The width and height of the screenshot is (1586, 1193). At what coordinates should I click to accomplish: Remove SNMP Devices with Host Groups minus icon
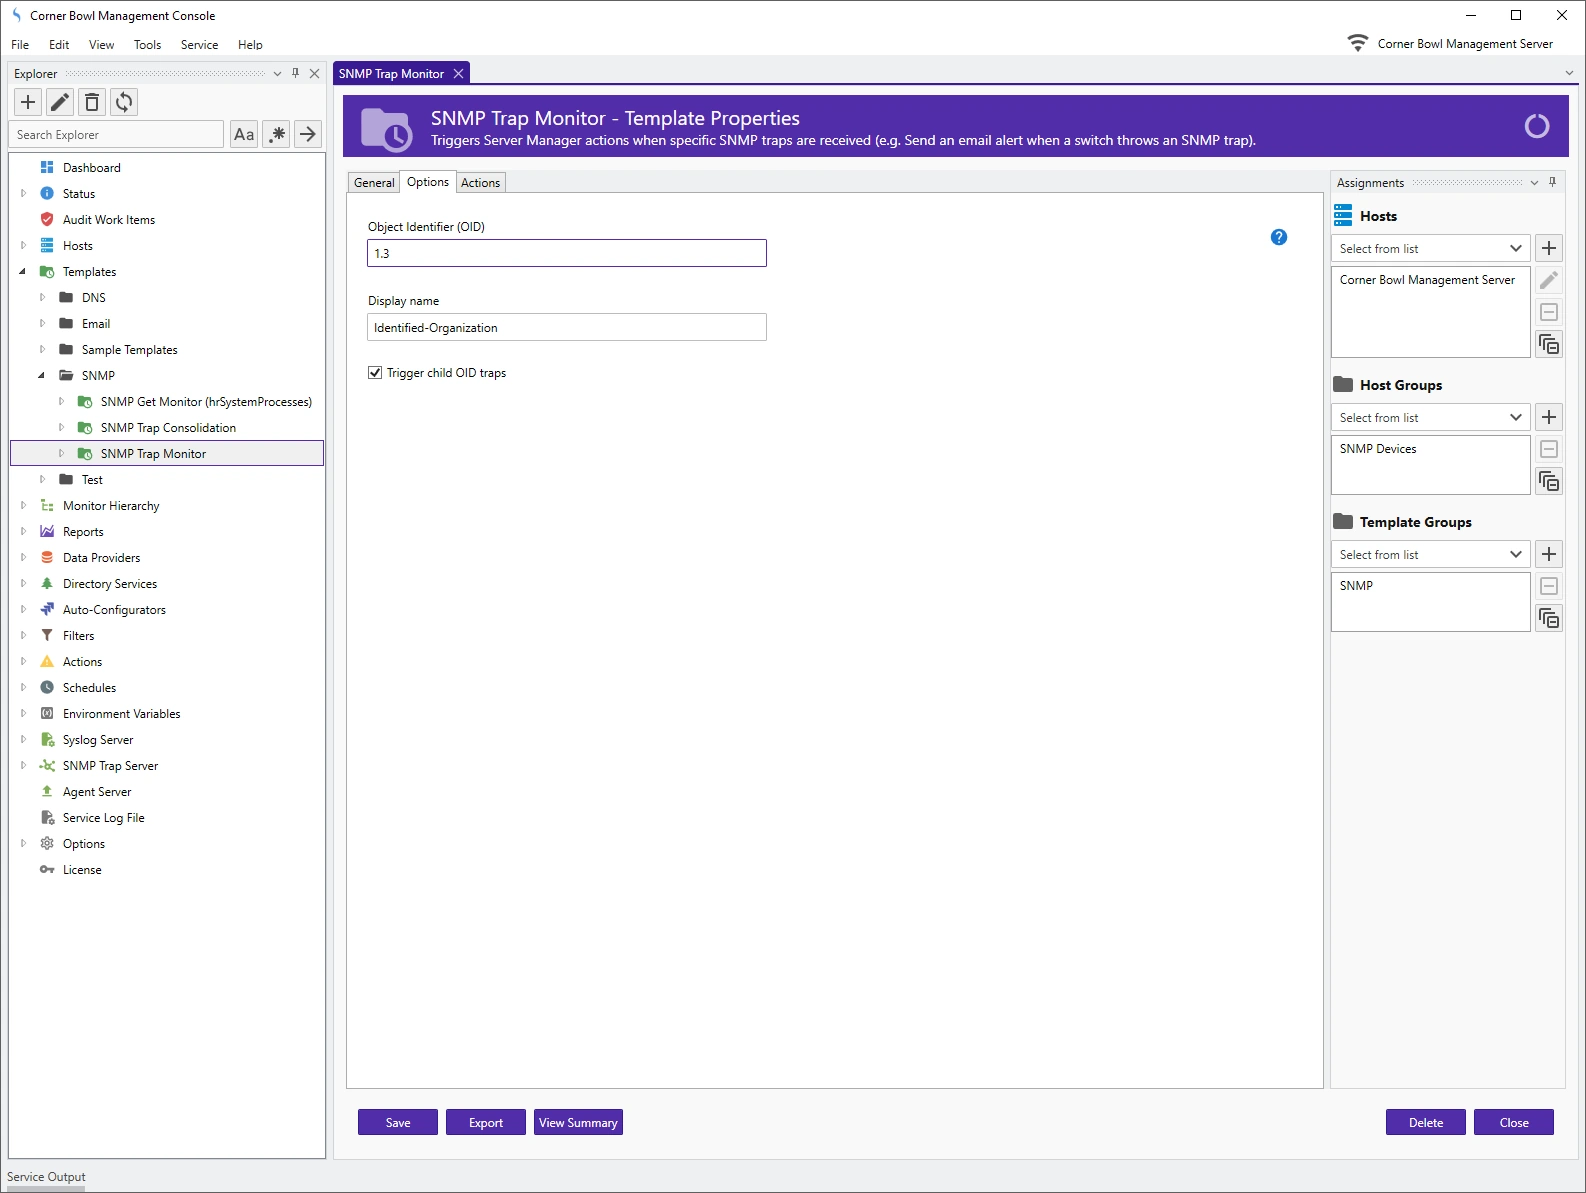point(1548,450)
